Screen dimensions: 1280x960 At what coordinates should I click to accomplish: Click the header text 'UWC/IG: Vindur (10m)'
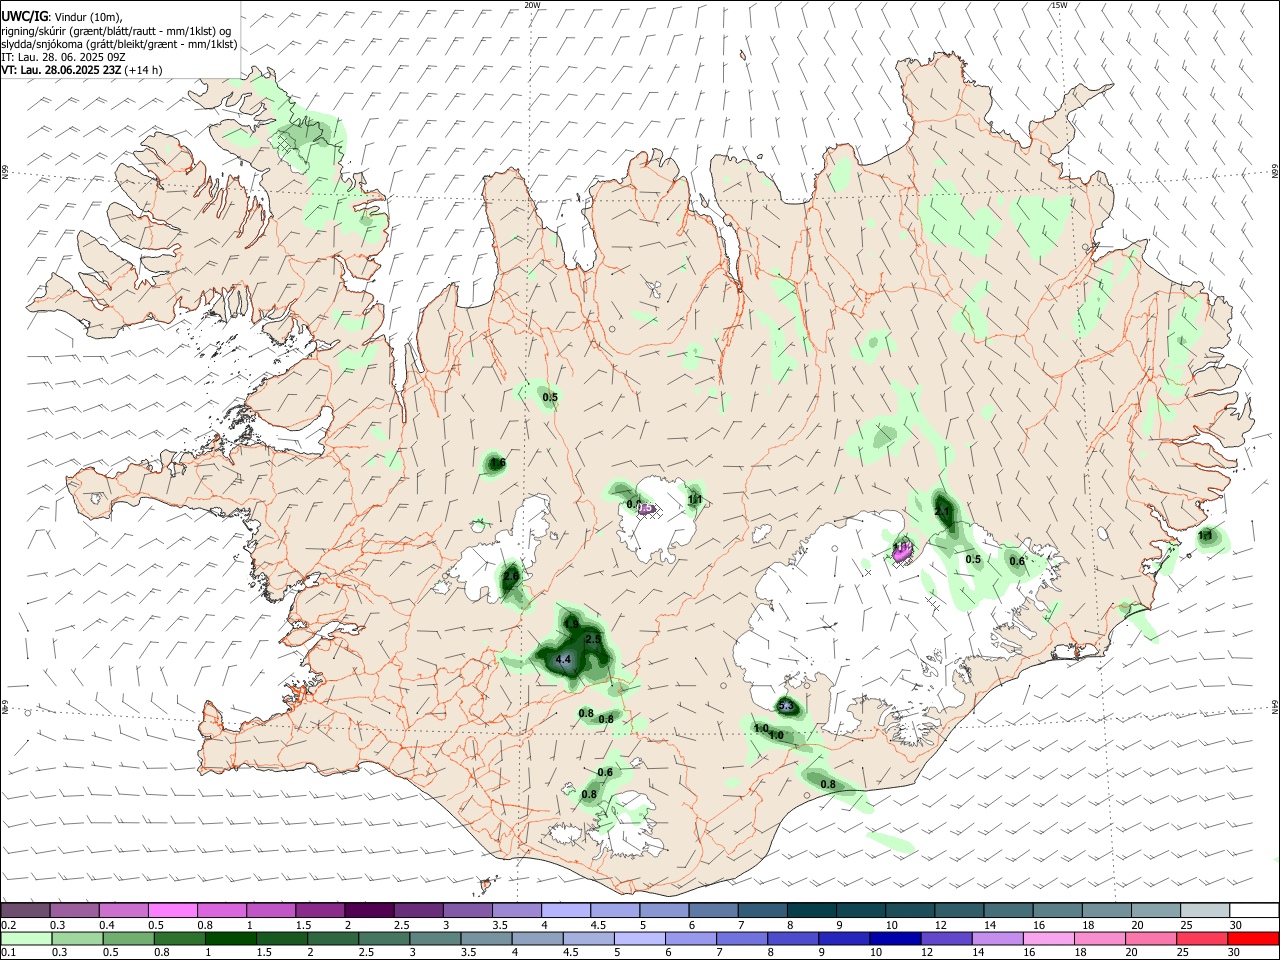(61, 16)
